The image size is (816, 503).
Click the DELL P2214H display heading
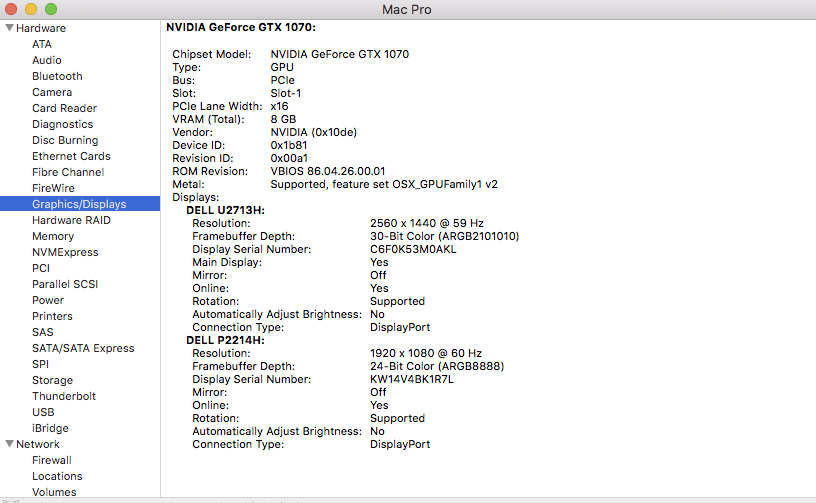225,340
